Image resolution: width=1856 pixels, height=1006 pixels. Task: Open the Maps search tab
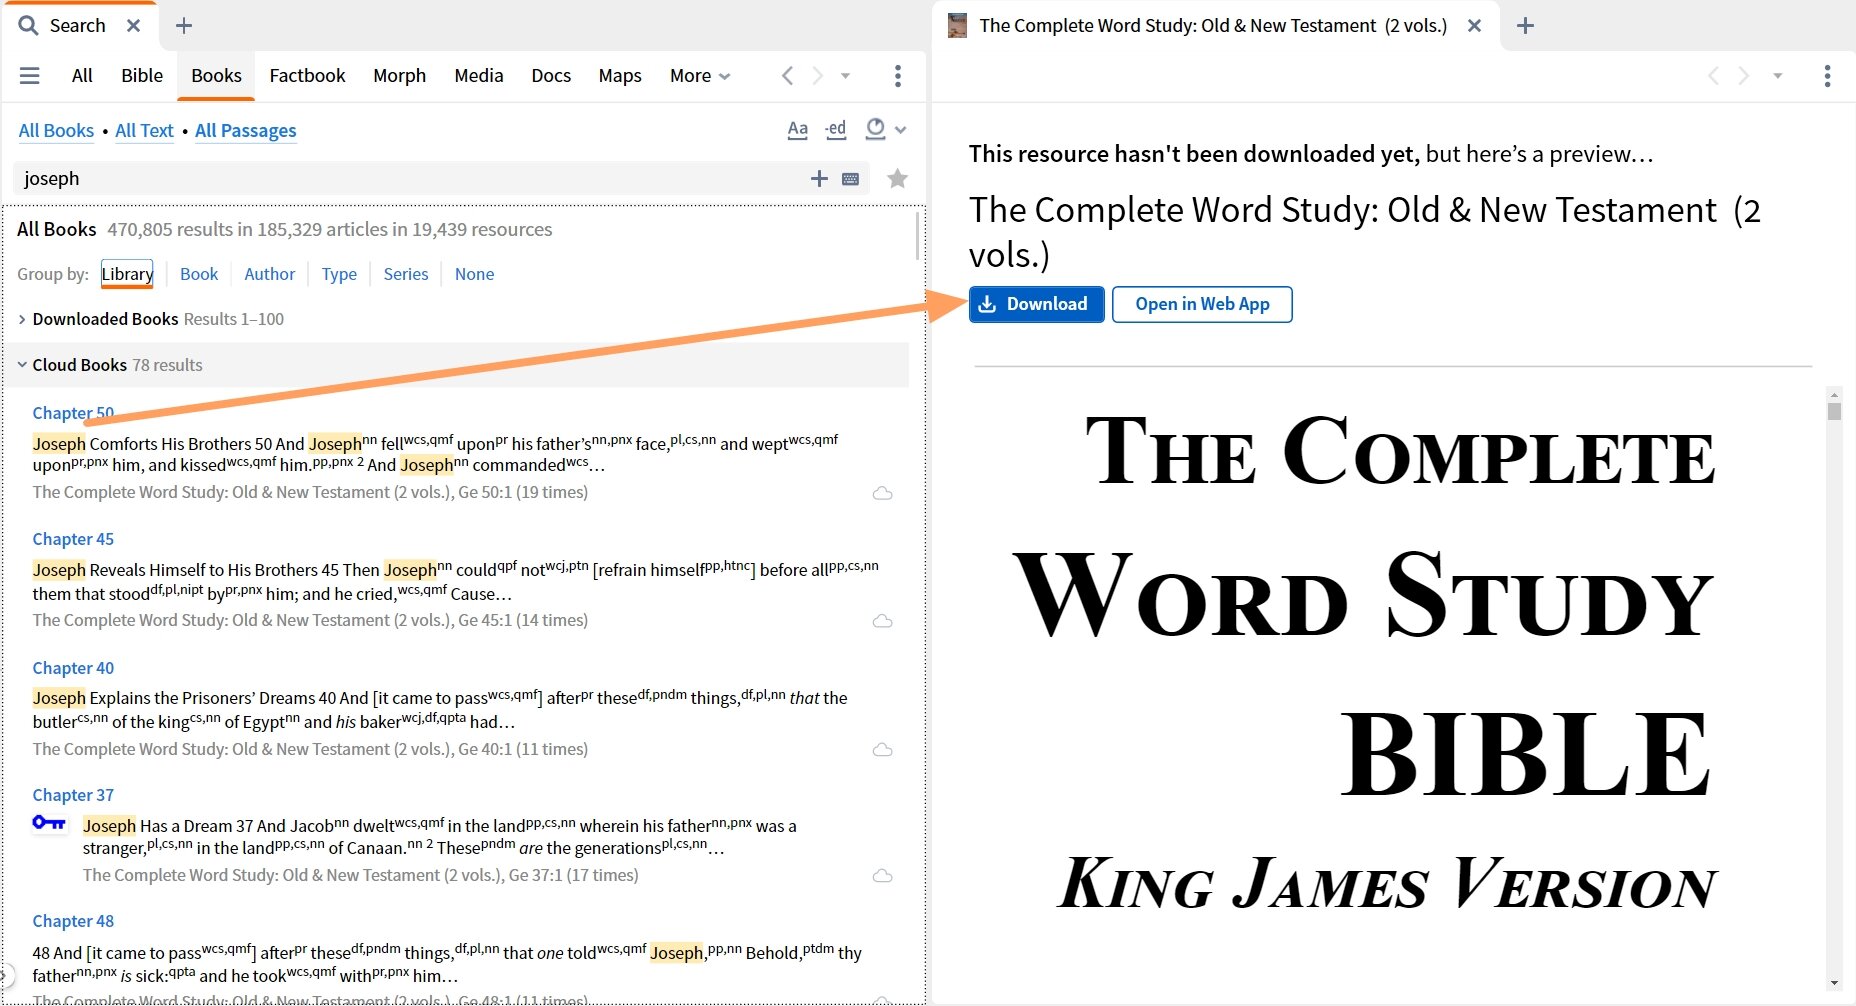click(620, 75)
